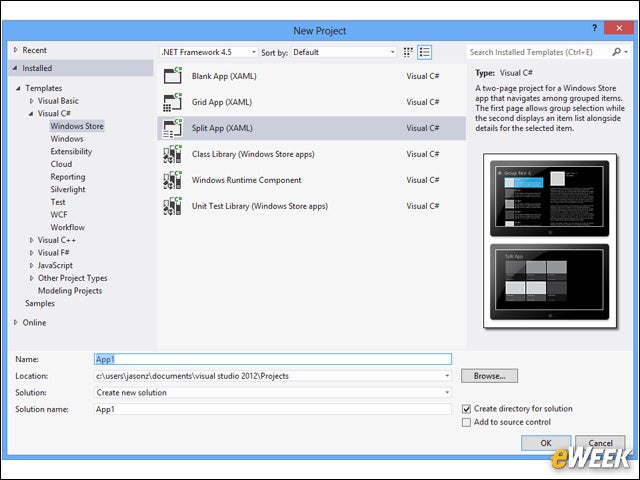Enable Add to source control checkbox

pyautogui.click(x=466, y=422)
